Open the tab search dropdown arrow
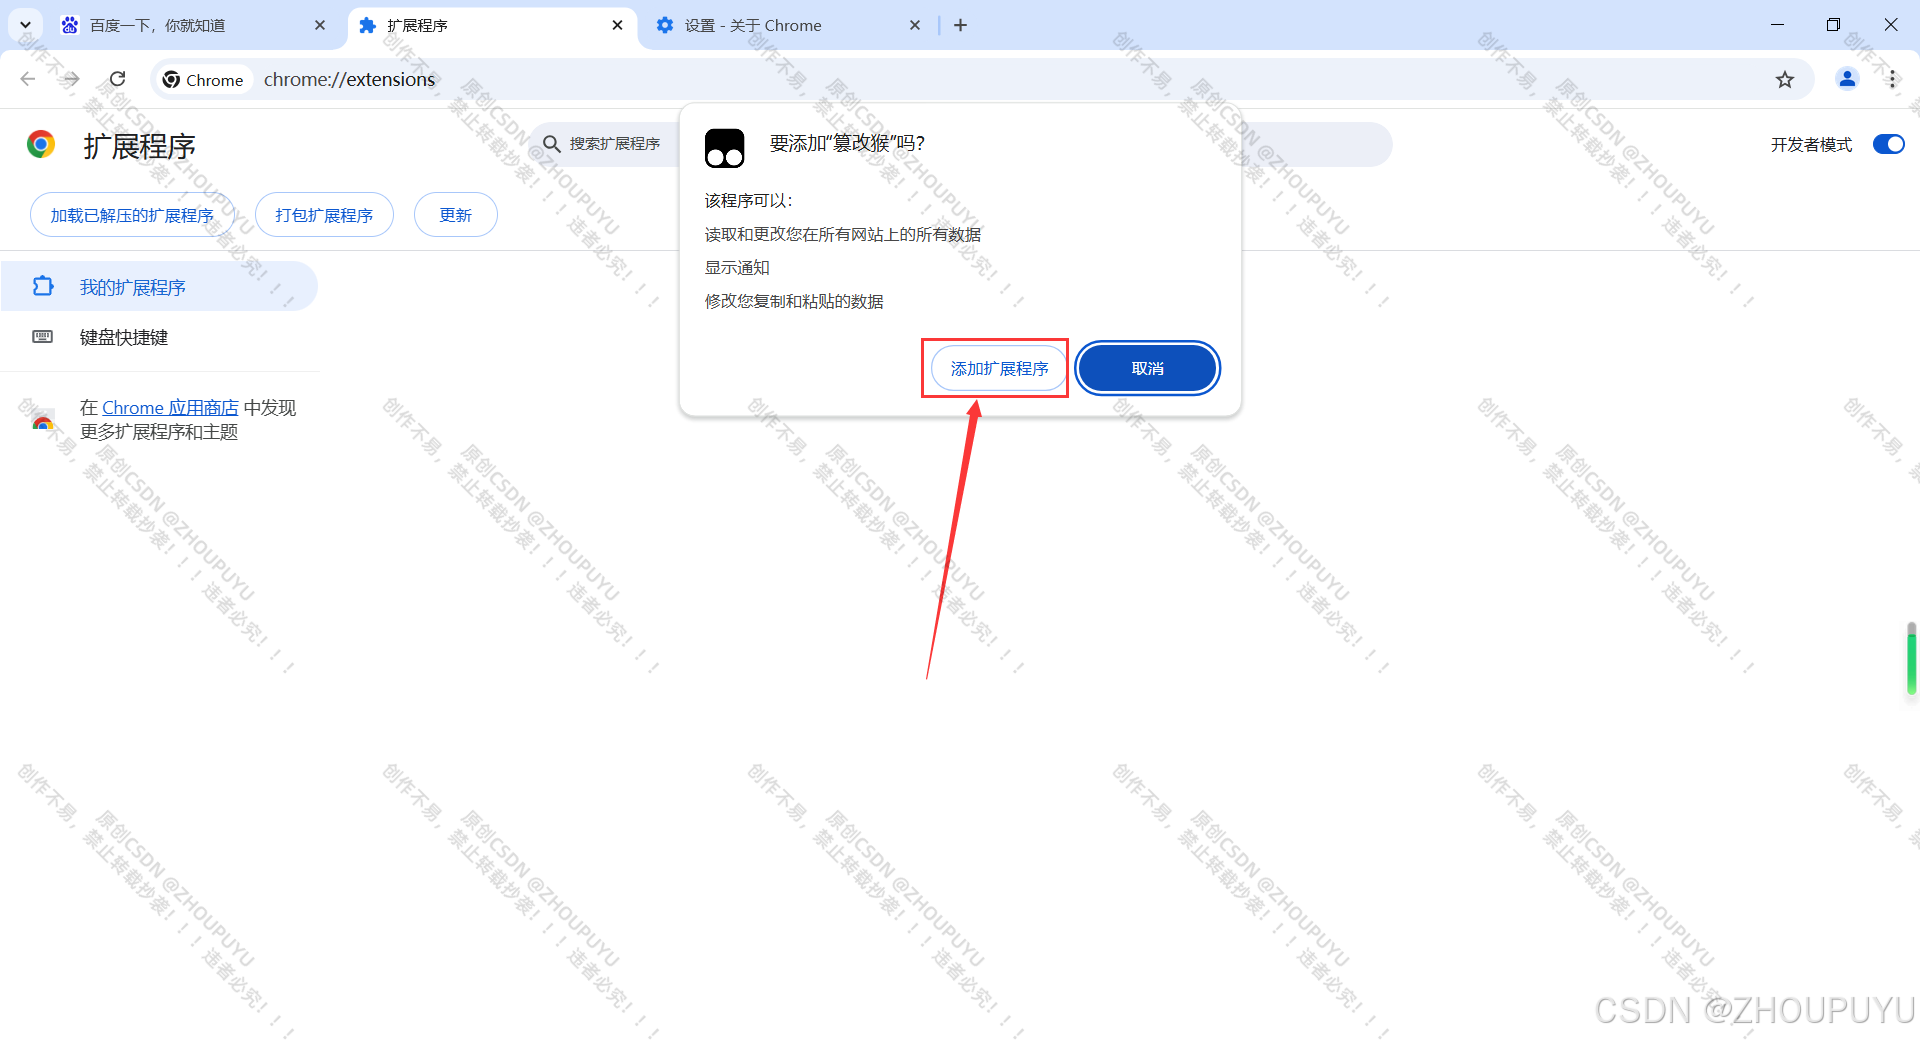The image size is (1920, 1042). pyautogui.click(x=25, y=25)
